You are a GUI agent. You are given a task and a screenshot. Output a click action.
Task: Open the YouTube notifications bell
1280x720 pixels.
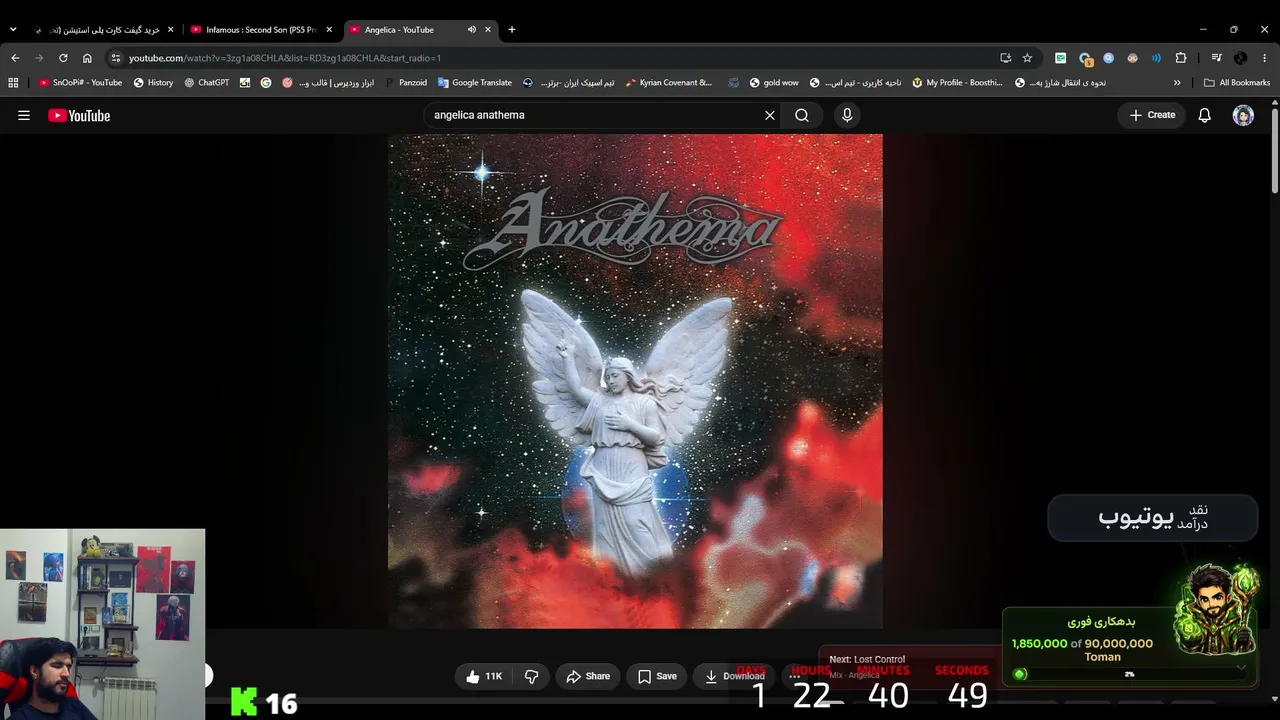1205,115
